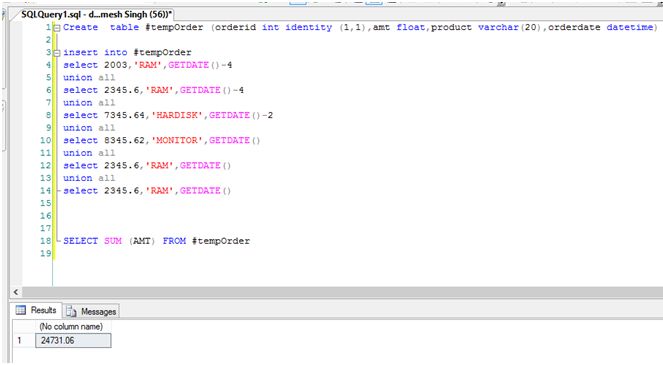
Task: Click 'union all' on line 9
Action: (89, 128)
